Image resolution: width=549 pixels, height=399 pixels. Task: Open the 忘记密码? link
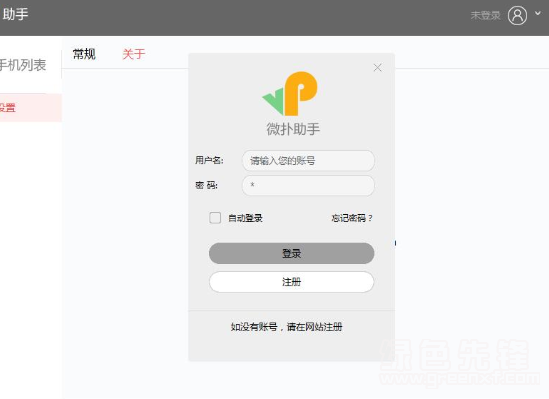(x=352, y=218)
